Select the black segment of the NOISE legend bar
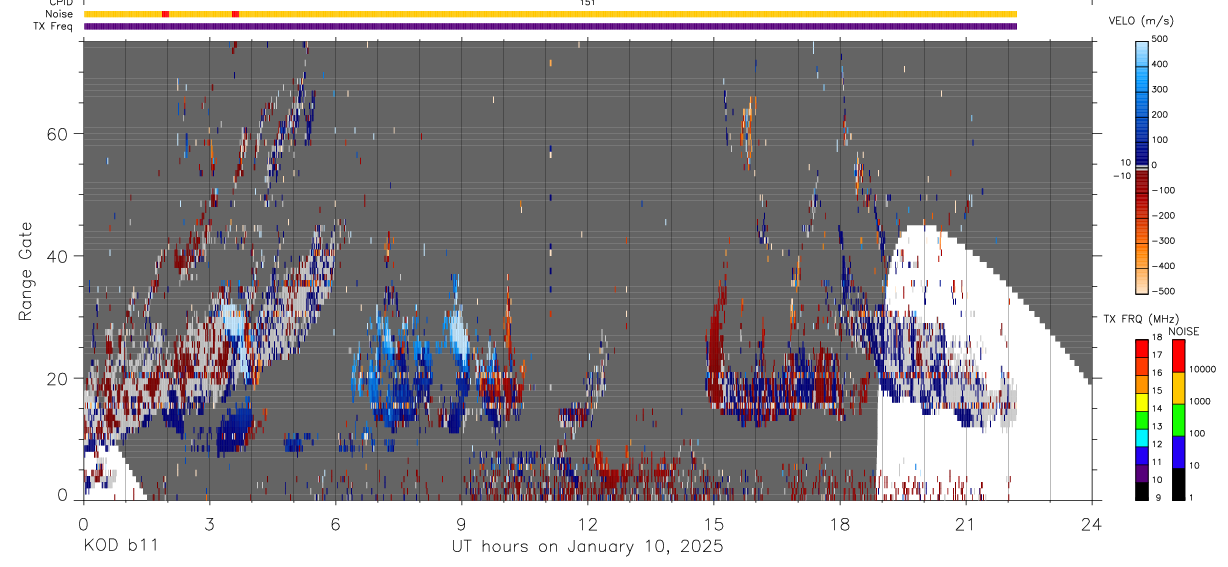 pos(1177,483)
